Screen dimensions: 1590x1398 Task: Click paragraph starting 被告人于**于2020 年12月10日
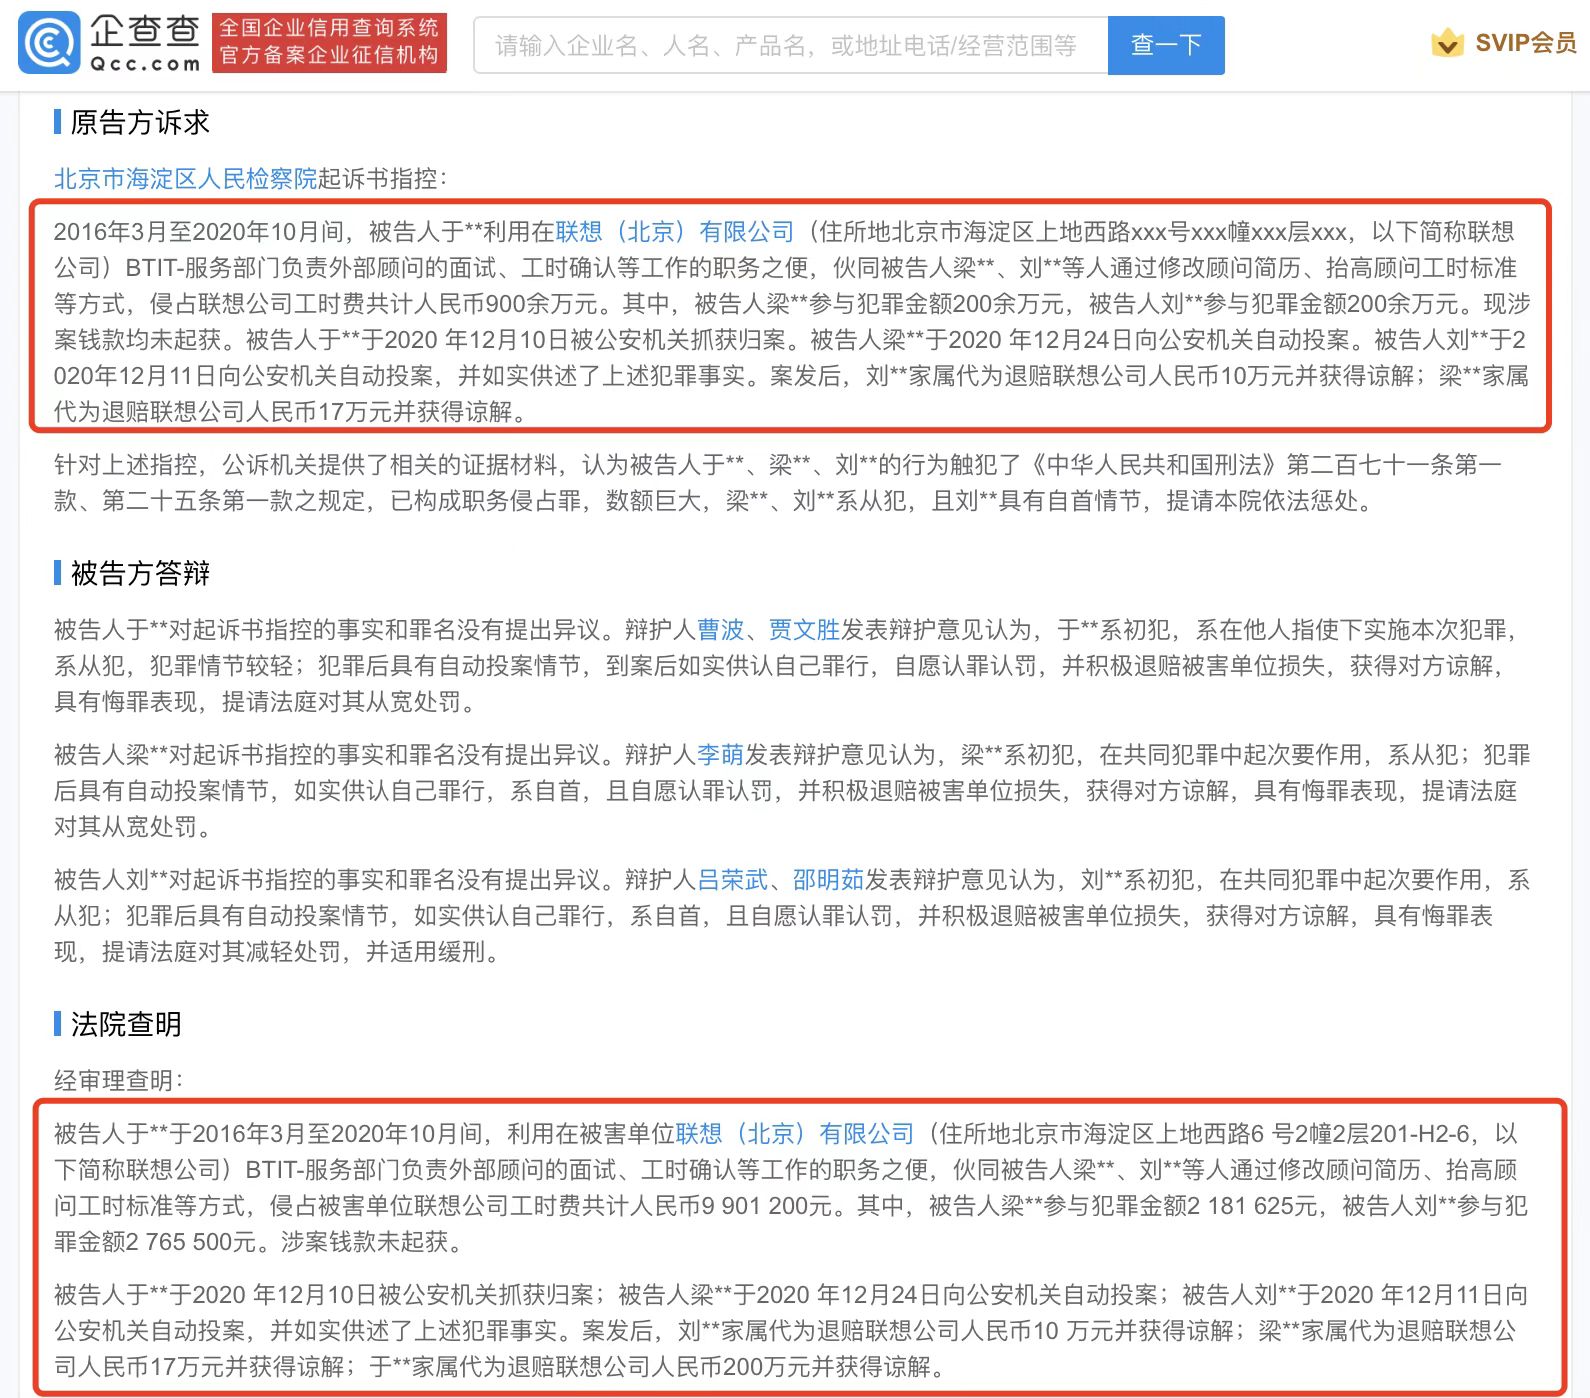[x=792, y=1331]
